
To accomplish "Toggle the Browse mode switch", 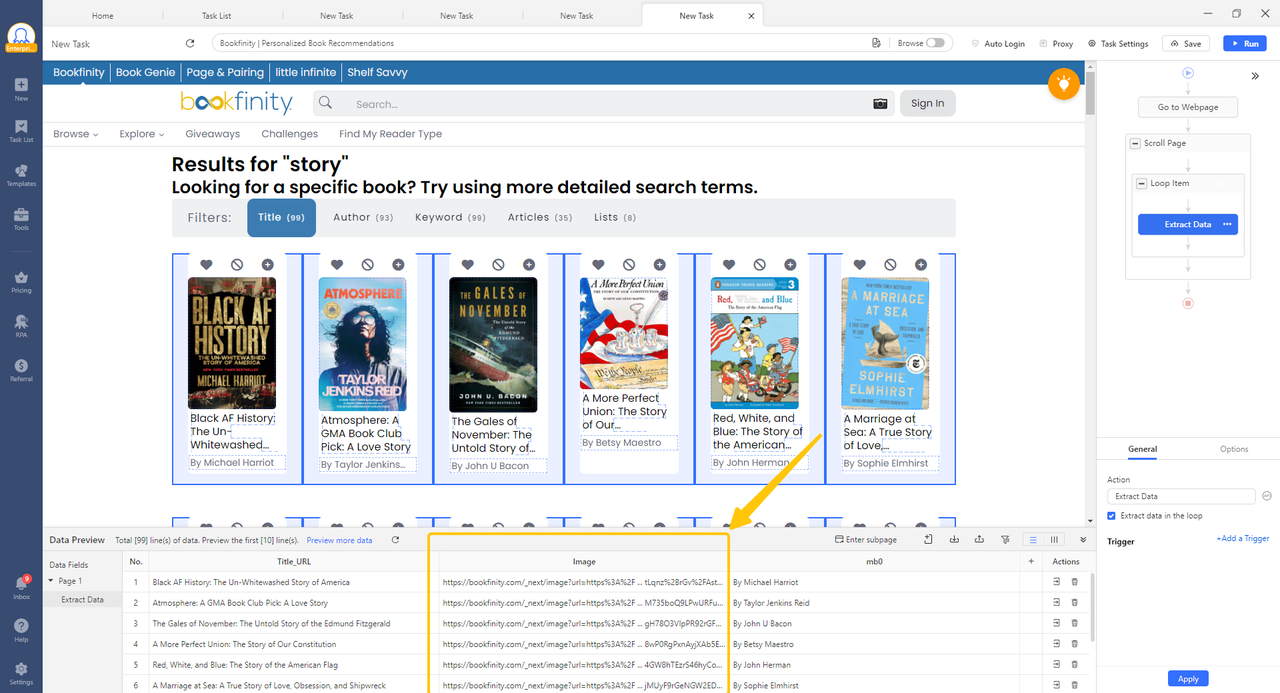I will click(x=936, y=43).
